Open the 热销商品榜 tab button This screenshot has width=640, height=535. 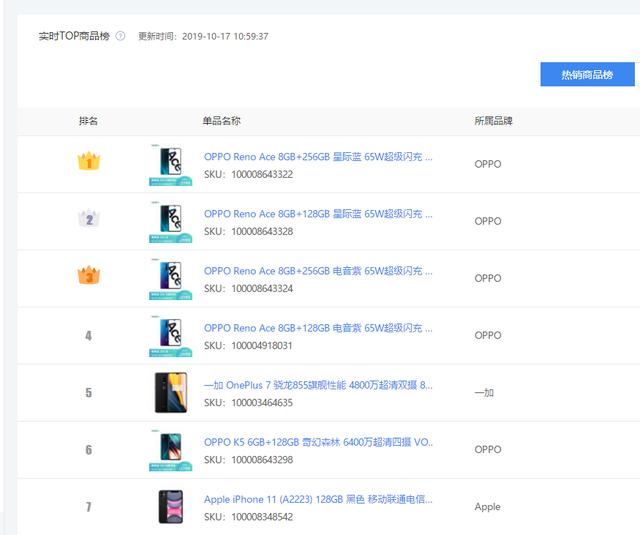click(x=587, y=75)
